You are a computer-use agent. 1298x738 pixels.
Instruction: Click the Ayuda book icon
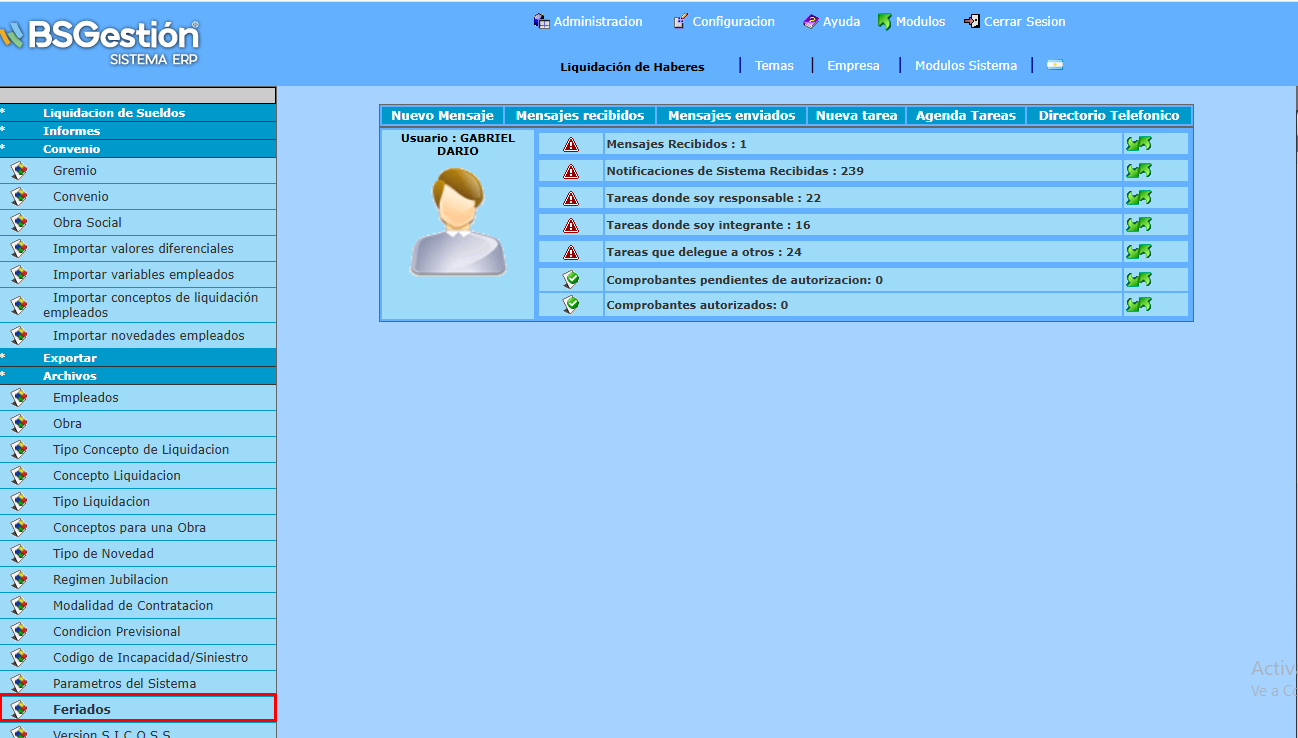pos(810,21)
